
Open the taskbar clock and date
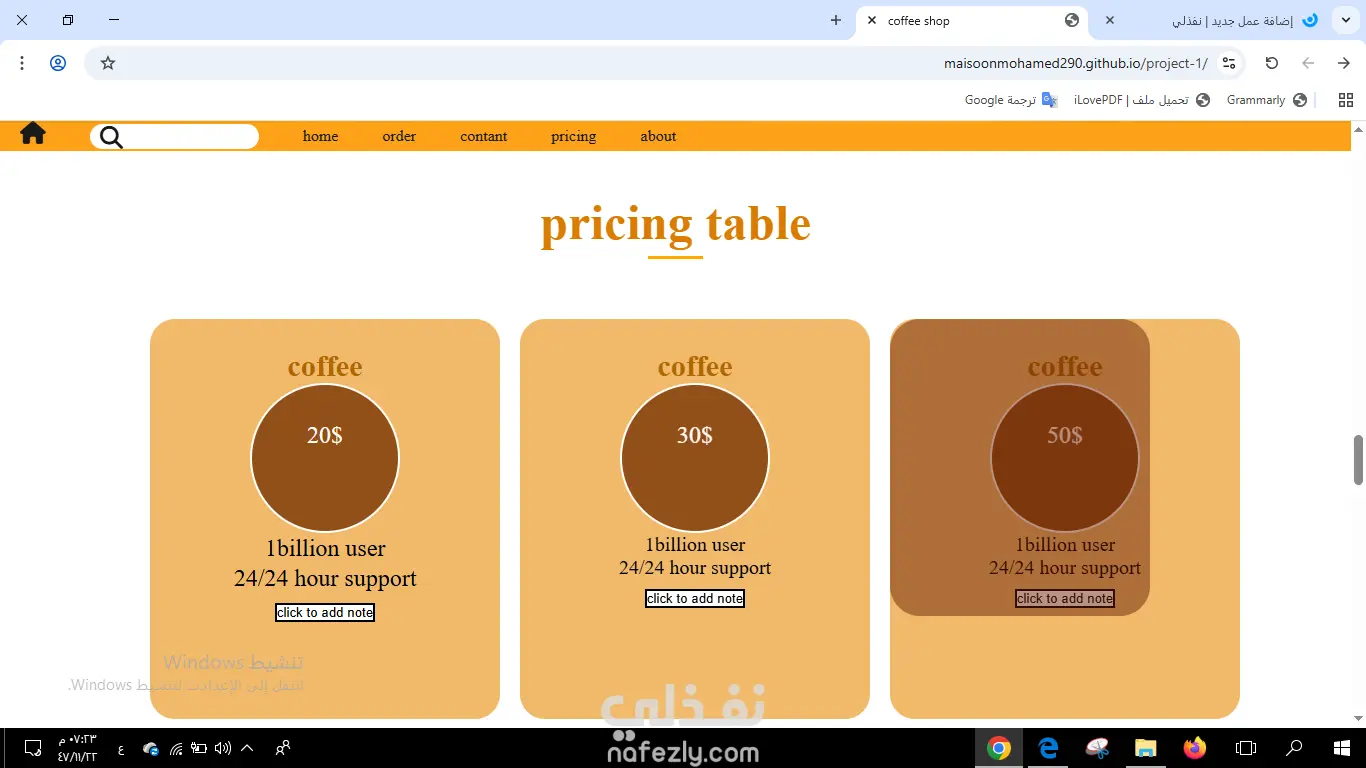coord(77,748)
